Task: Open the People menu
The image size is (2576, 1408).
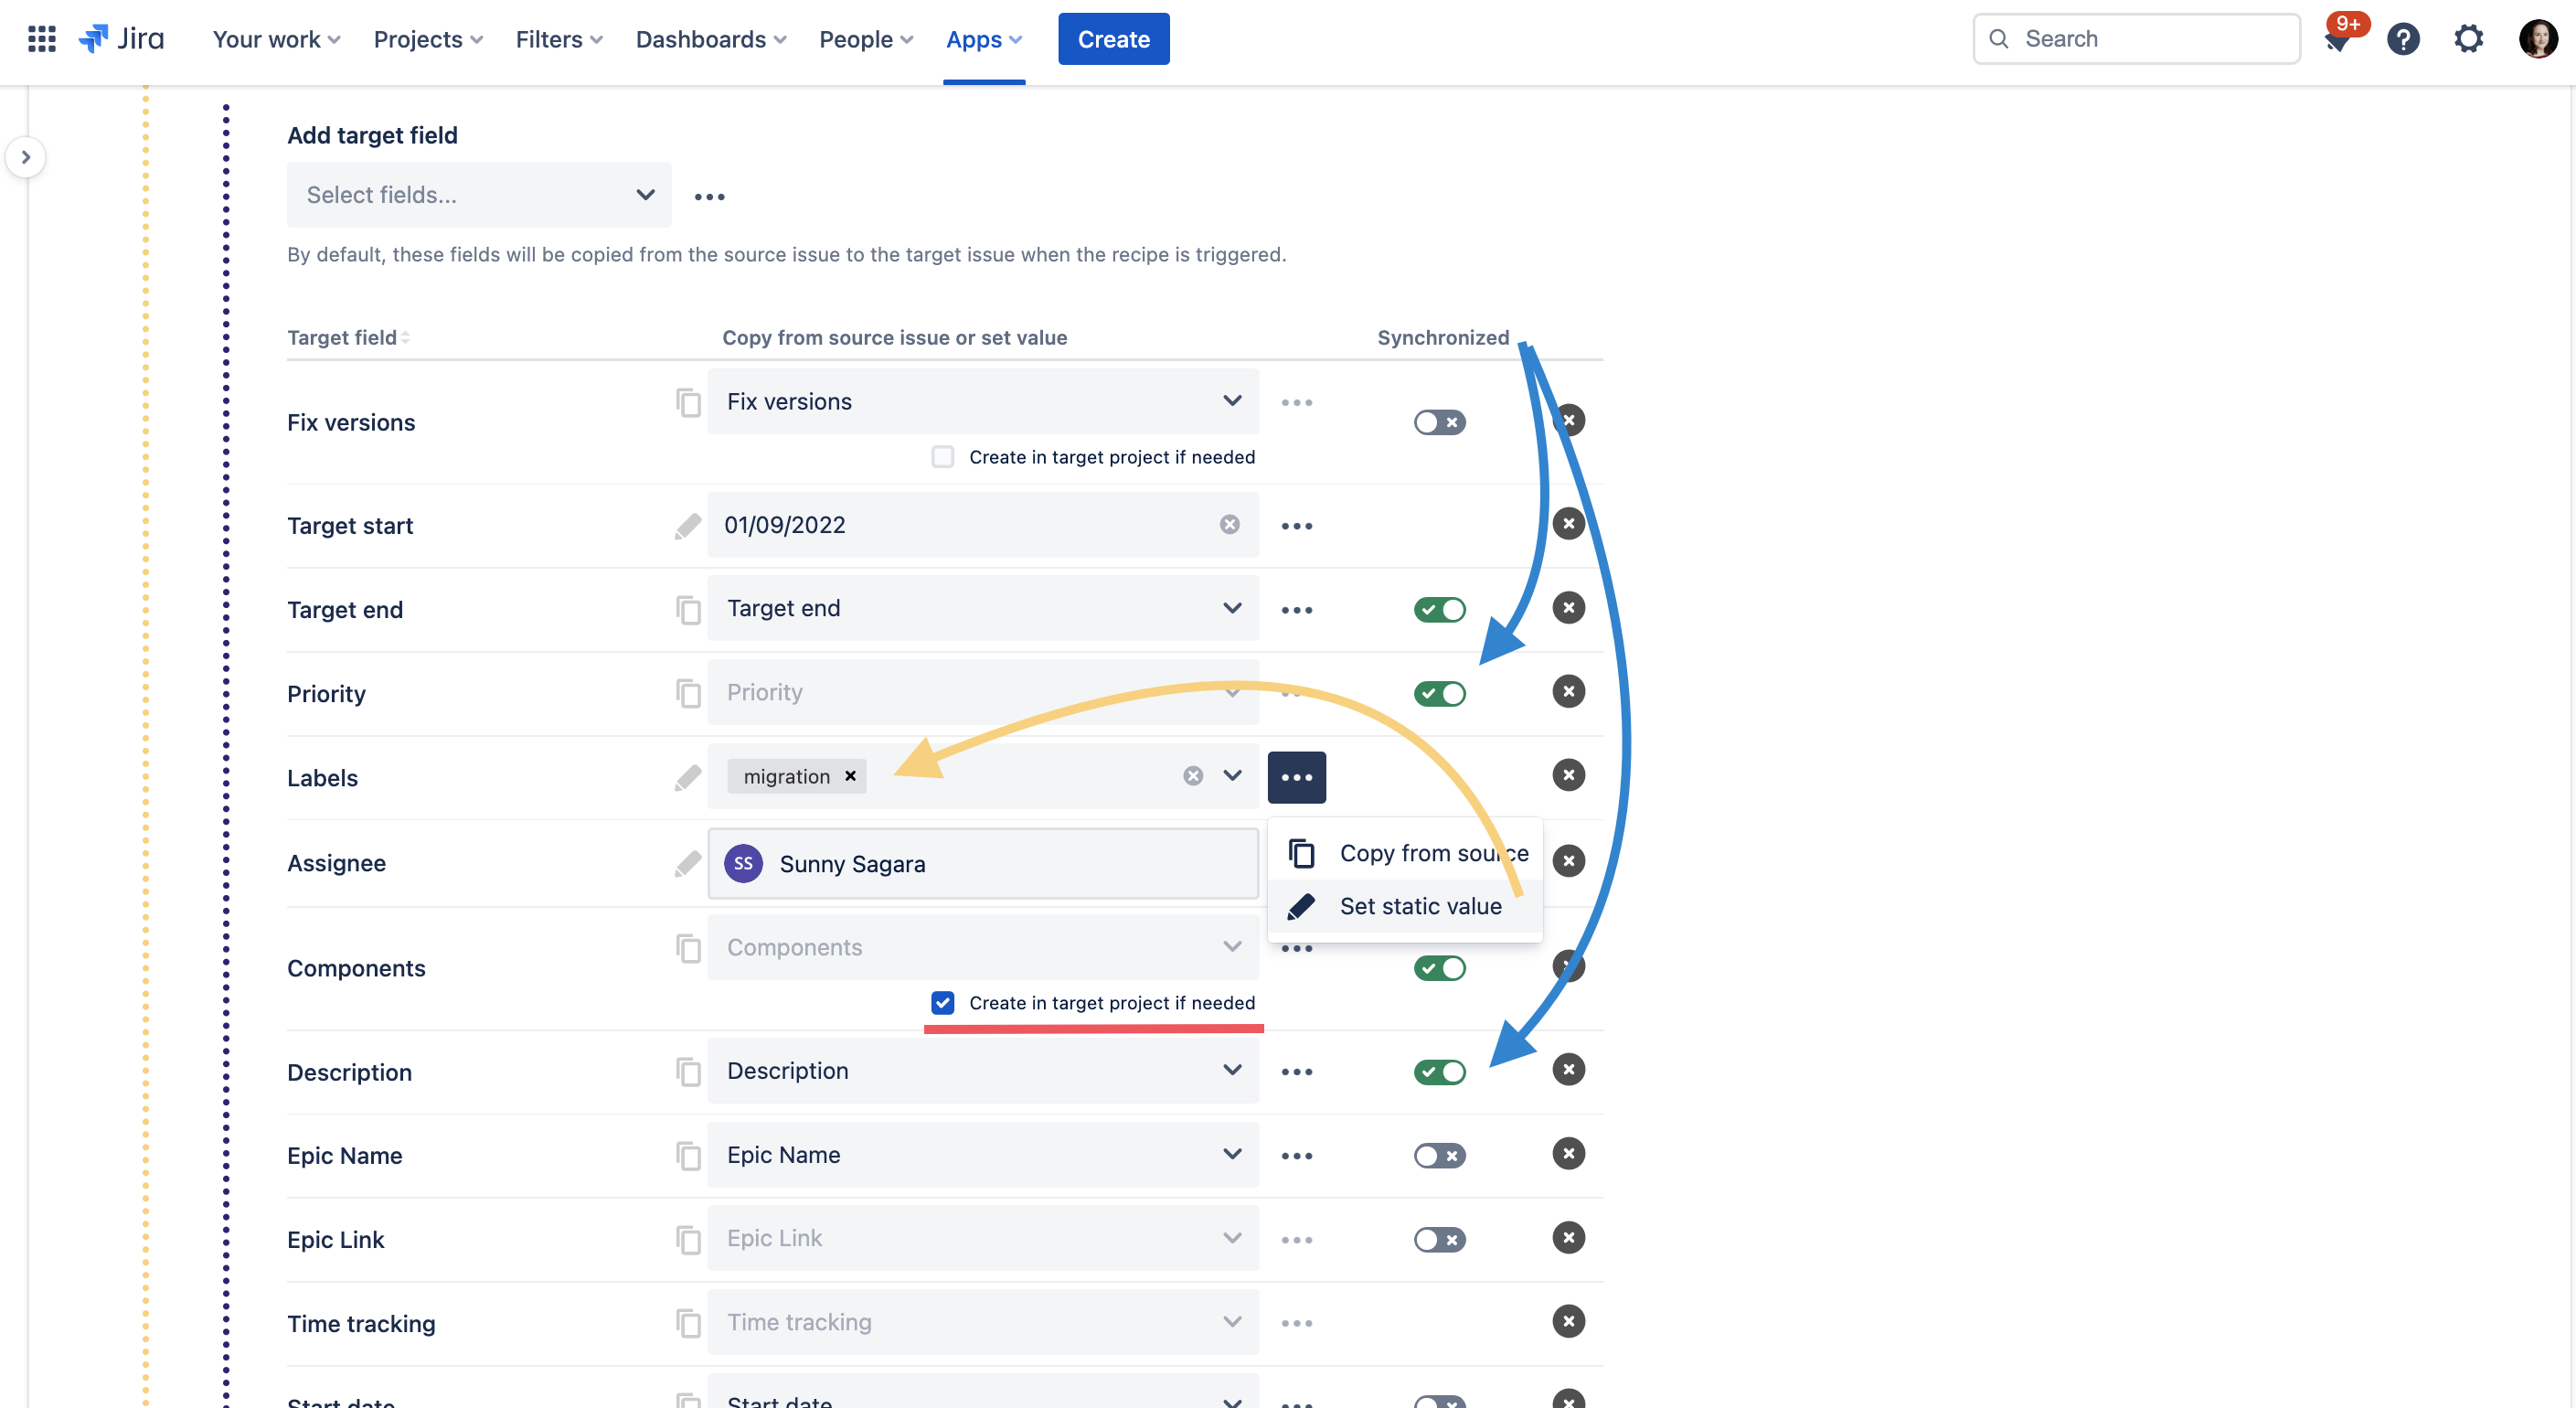Action: pos(866,39)
